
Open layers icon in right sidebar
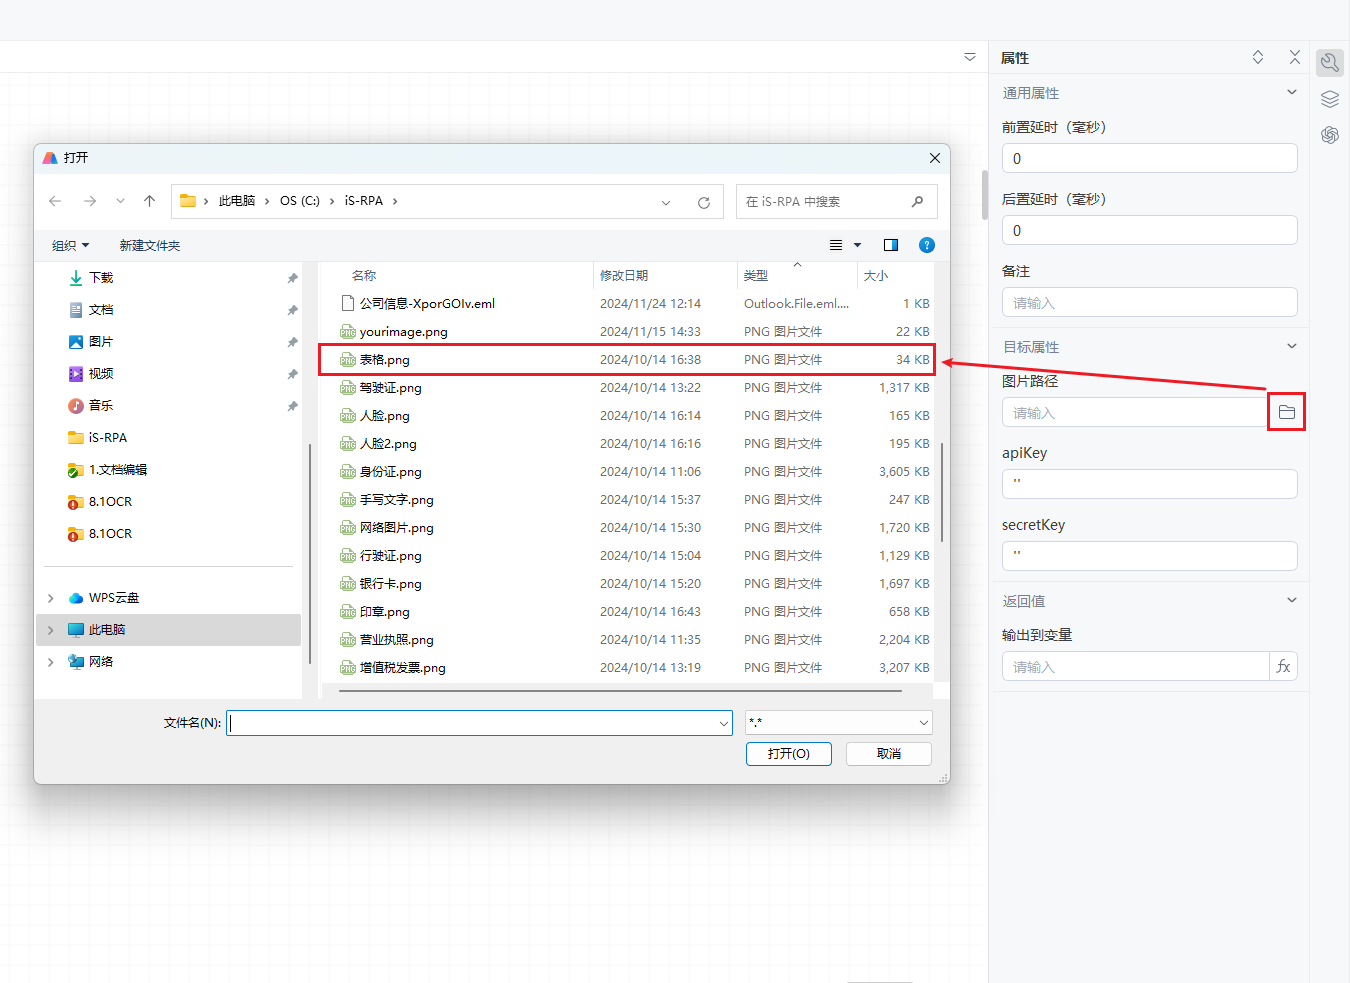click(x=1330, y=99)
